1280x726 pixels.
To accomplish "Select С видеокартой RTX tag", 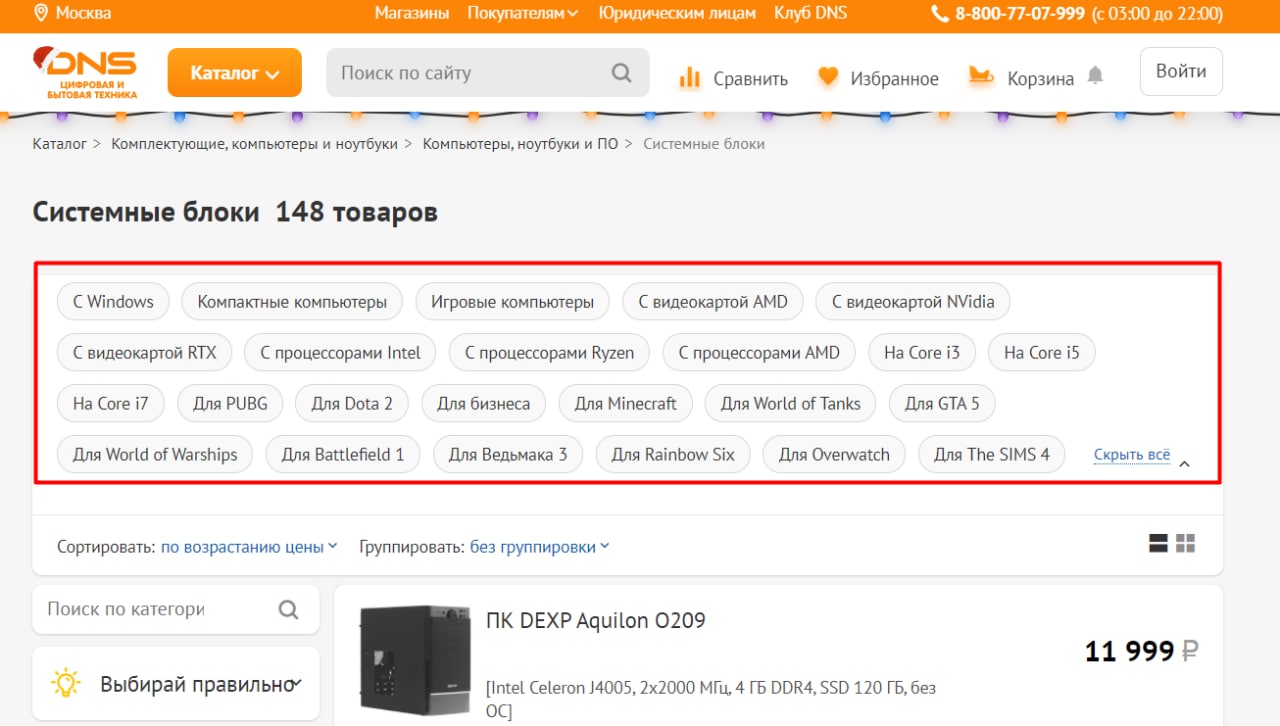I will (144, 353).
